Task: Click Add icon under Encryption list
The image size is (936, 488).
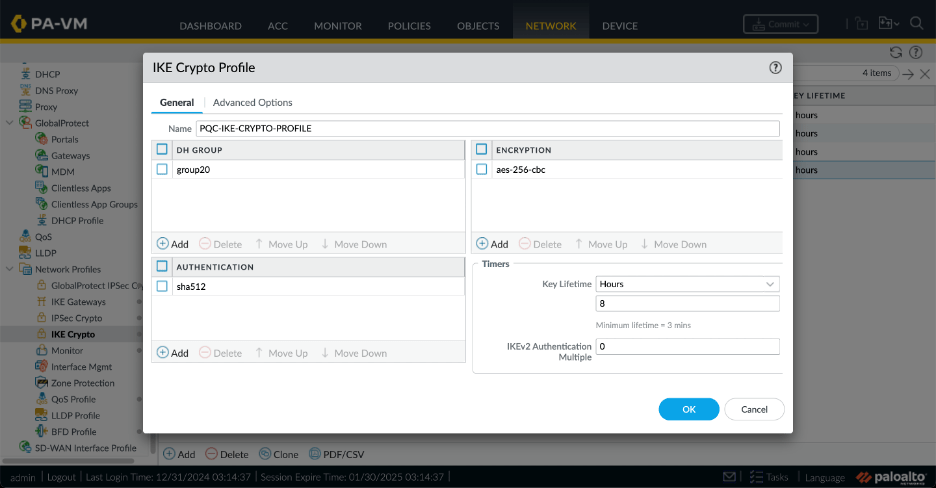Action: click(x=482, y=244)
